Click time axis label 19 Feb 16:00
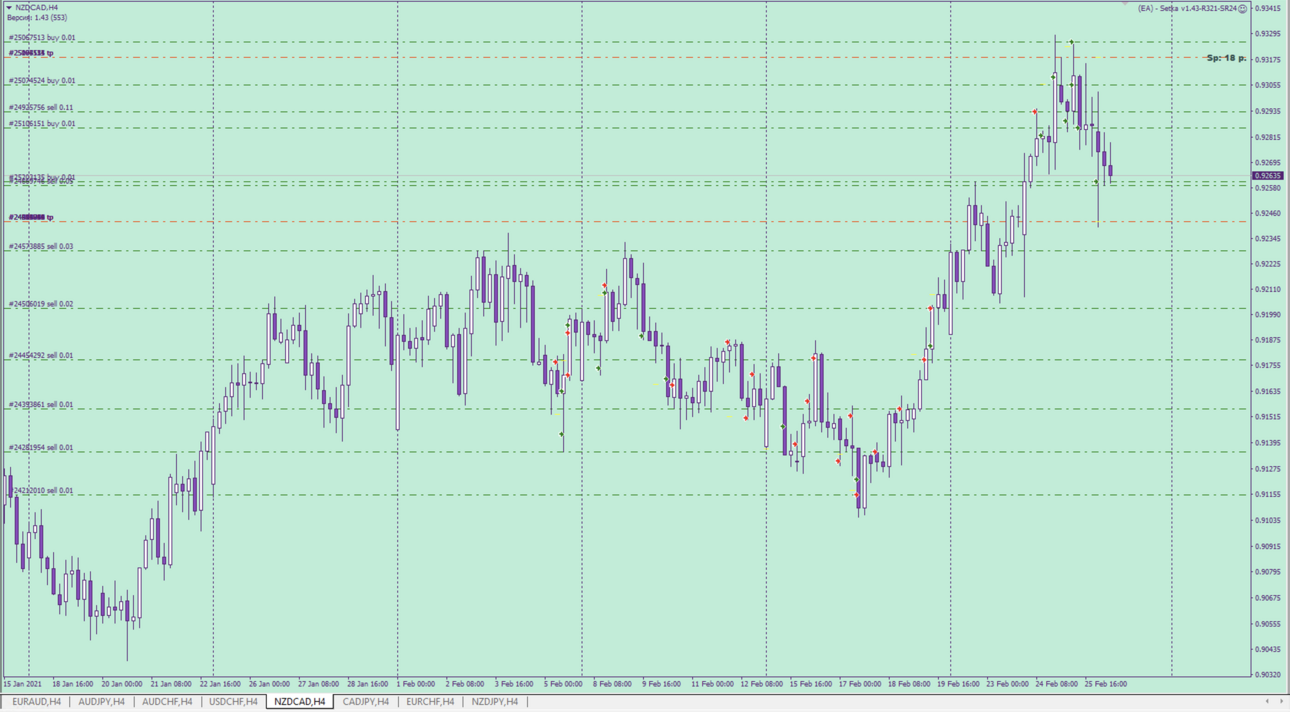Image resolution: width=1290 pixels, height=712 pixels. pos(958,684)
